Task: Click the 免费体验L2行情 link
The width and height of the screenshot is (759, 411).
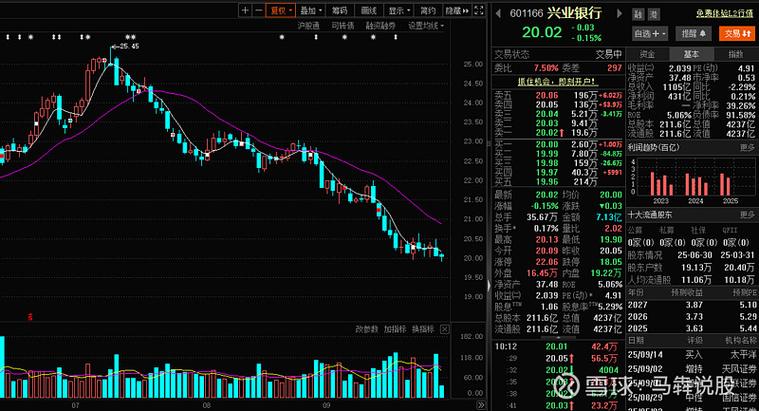Action: tap(710, 13)
